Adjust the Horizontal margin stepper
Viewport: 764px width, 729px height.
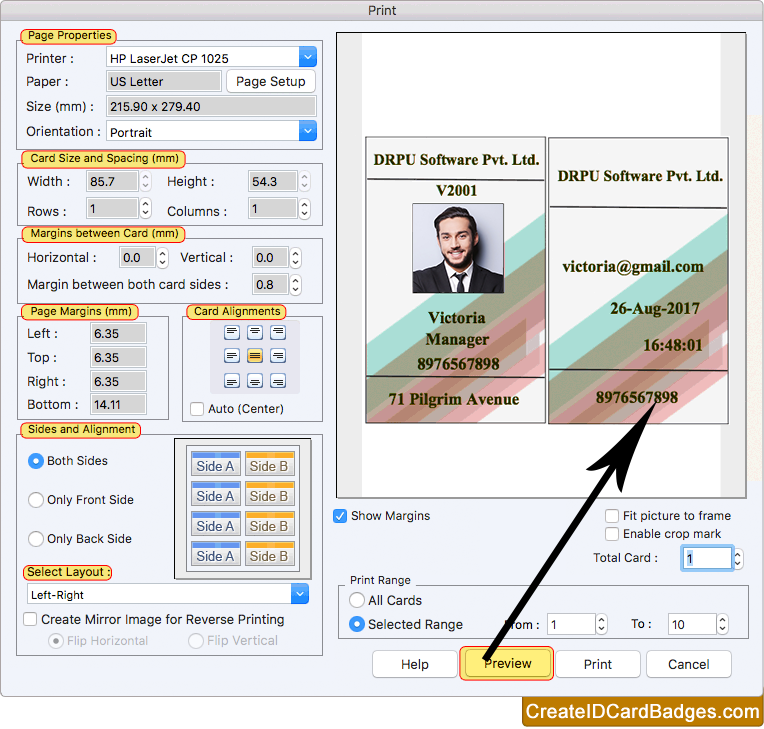(163, 258)
